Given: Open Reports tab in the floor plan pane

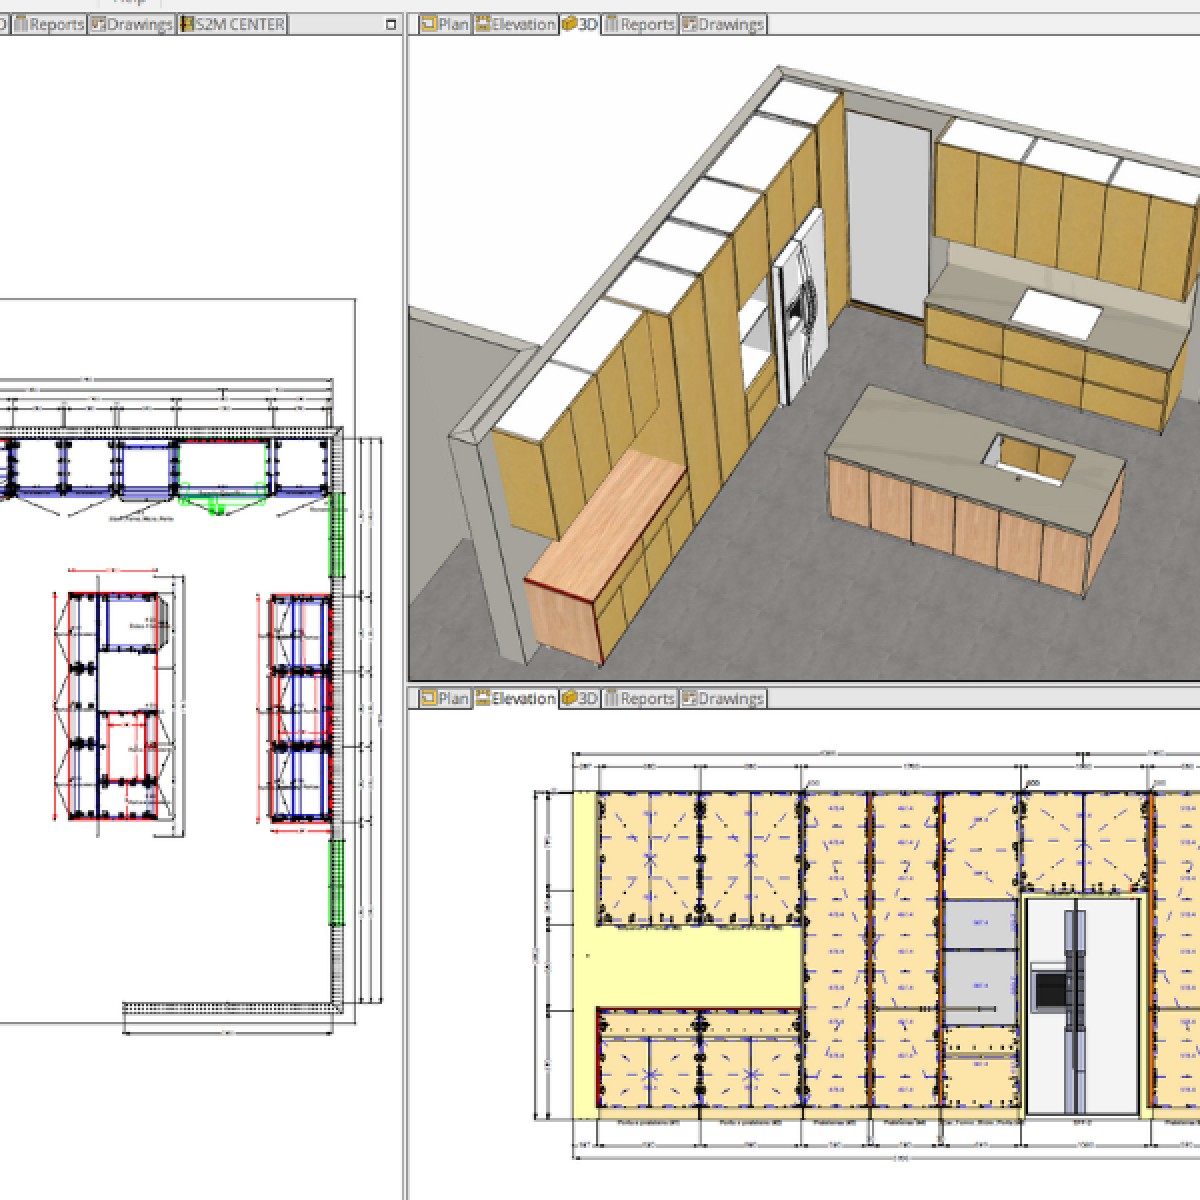Looking at the screenshot, I should click(x=48, y=24).
